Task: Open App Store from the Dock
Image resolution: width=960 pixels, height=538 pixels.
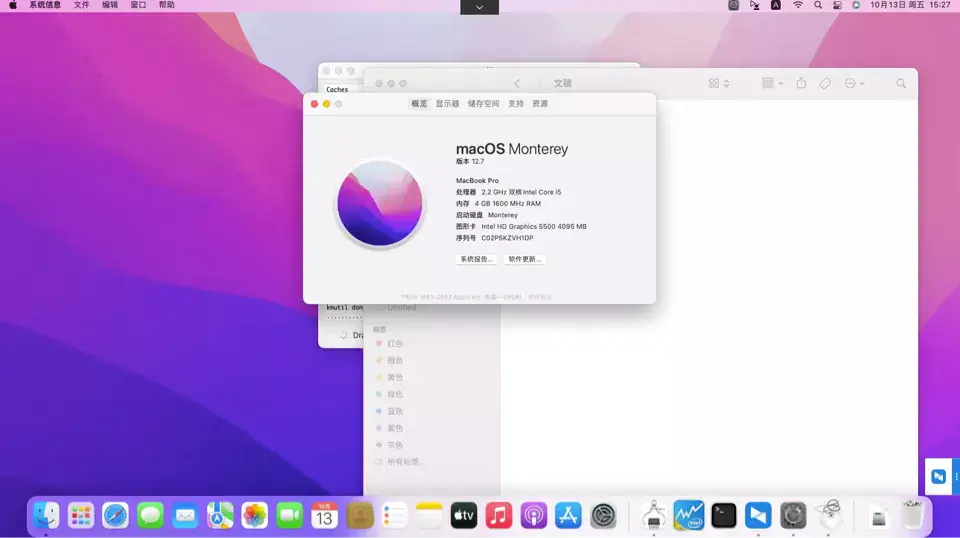Action: point(568,515)
